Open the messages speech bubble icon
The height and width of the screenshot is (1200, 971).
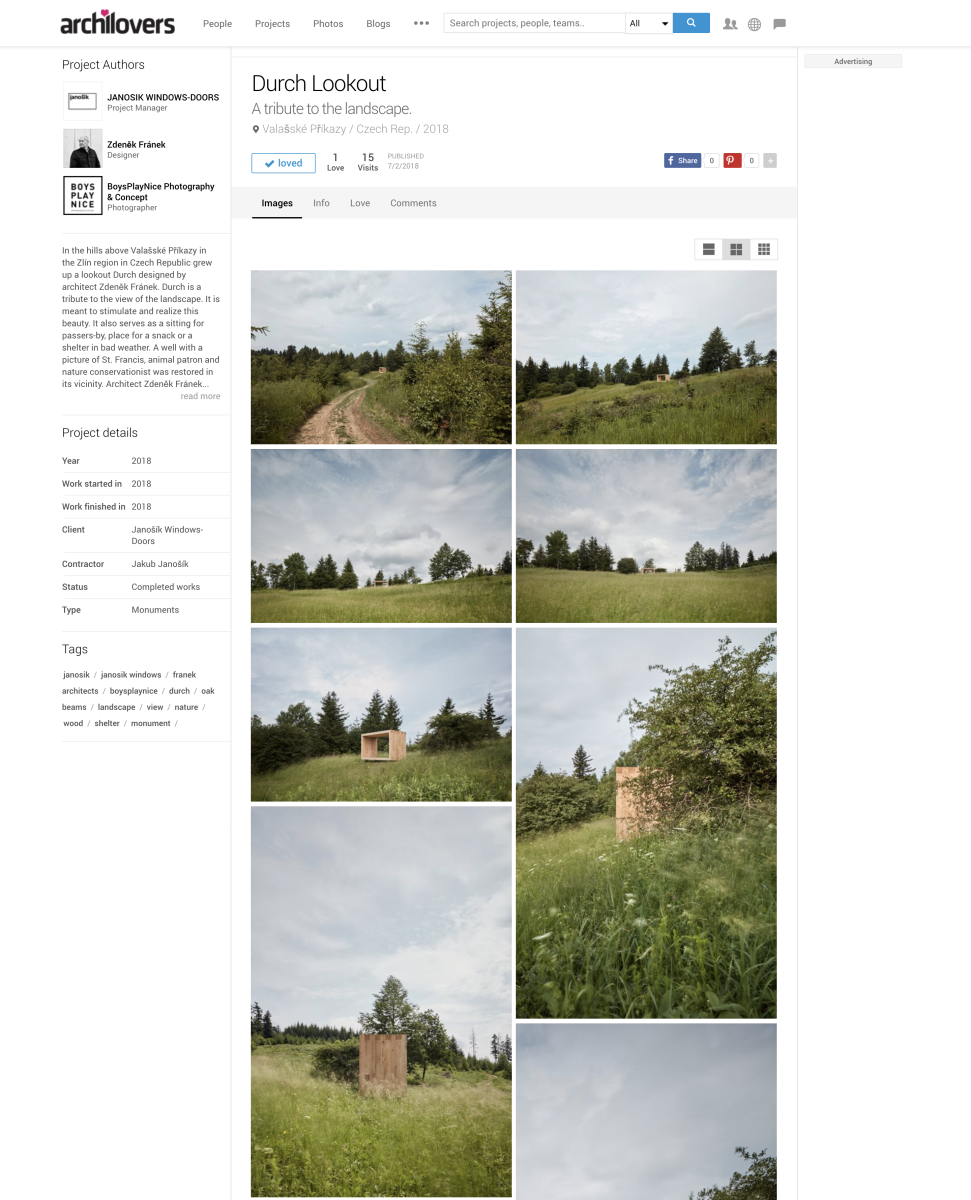[780, 24]
